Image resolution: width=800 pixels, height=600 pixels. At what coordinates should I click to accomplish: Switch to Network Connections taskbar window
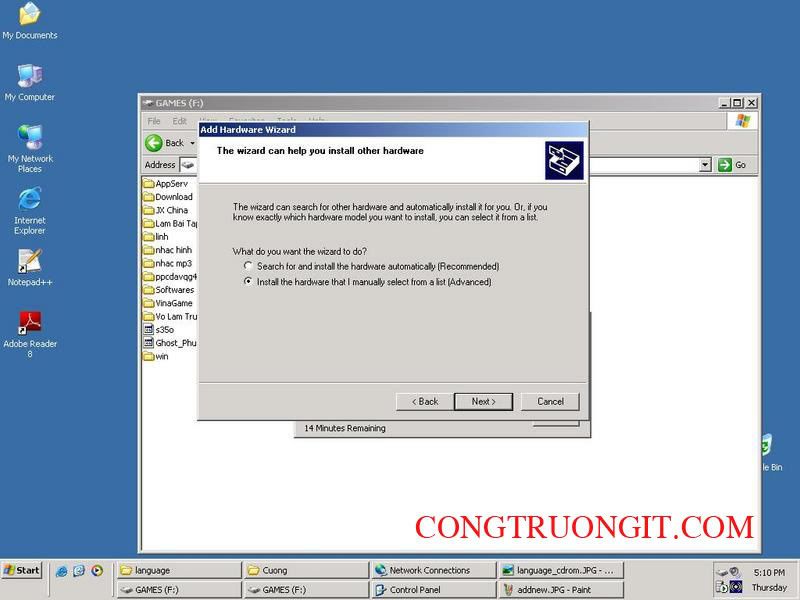pos(434,570)
